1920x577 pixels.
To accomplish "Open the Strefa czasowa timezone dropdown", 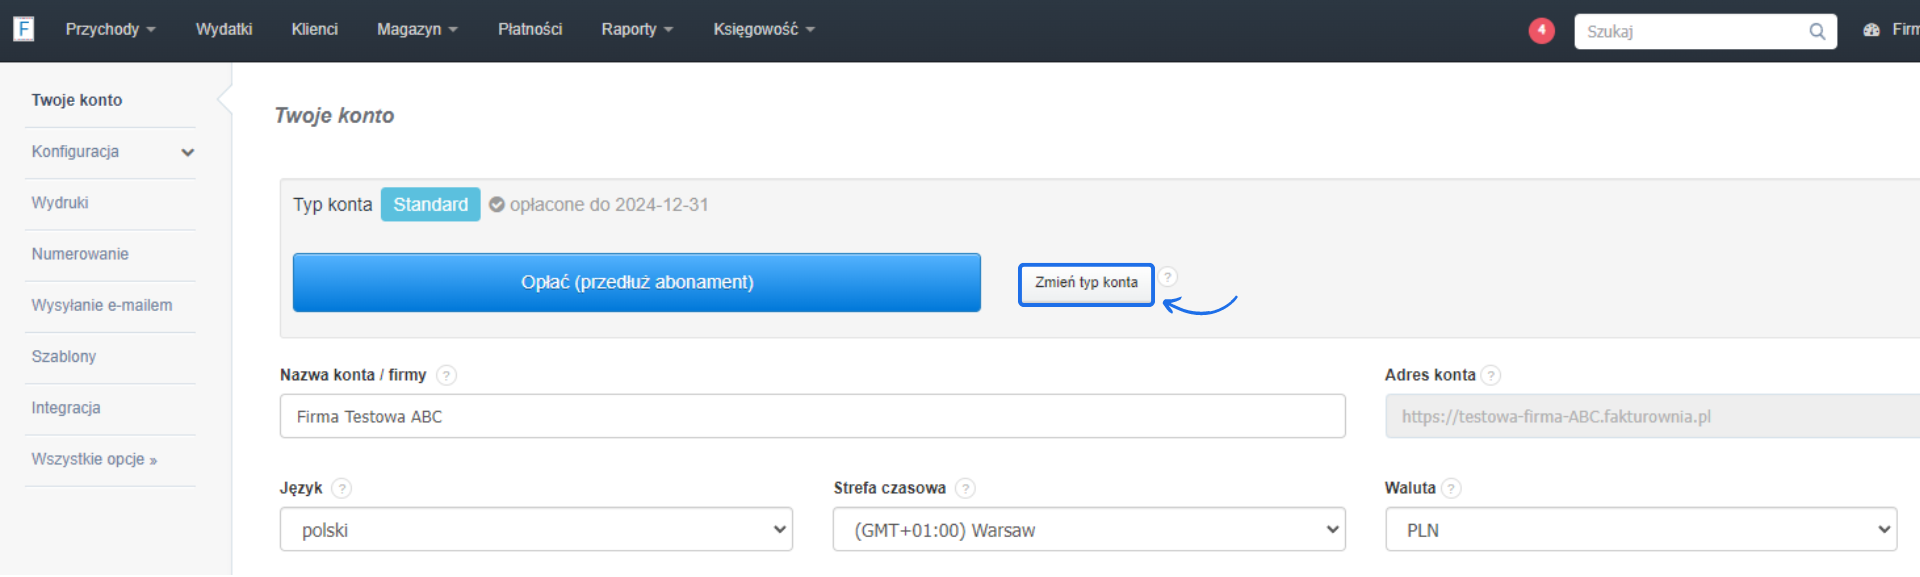I will [x=1089, y=530].
